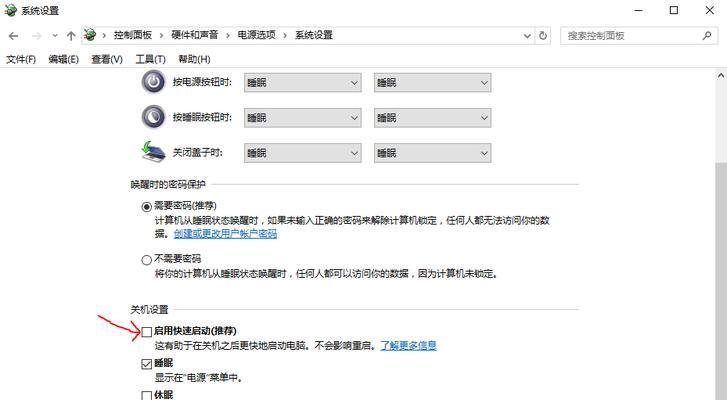The height and width of the screenshot is (400, 727).
Task: Open second dropdown for 关闭盖子时
Action: [433, 153]
